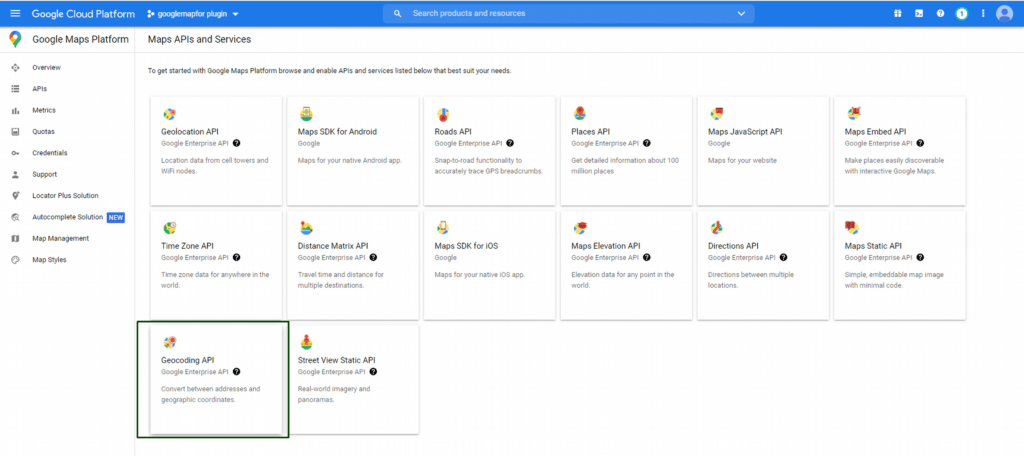Open APIs in the left sidebar
Image resolution: width=1024 pixels, height=456 pixels.
[x=40, y=89]
